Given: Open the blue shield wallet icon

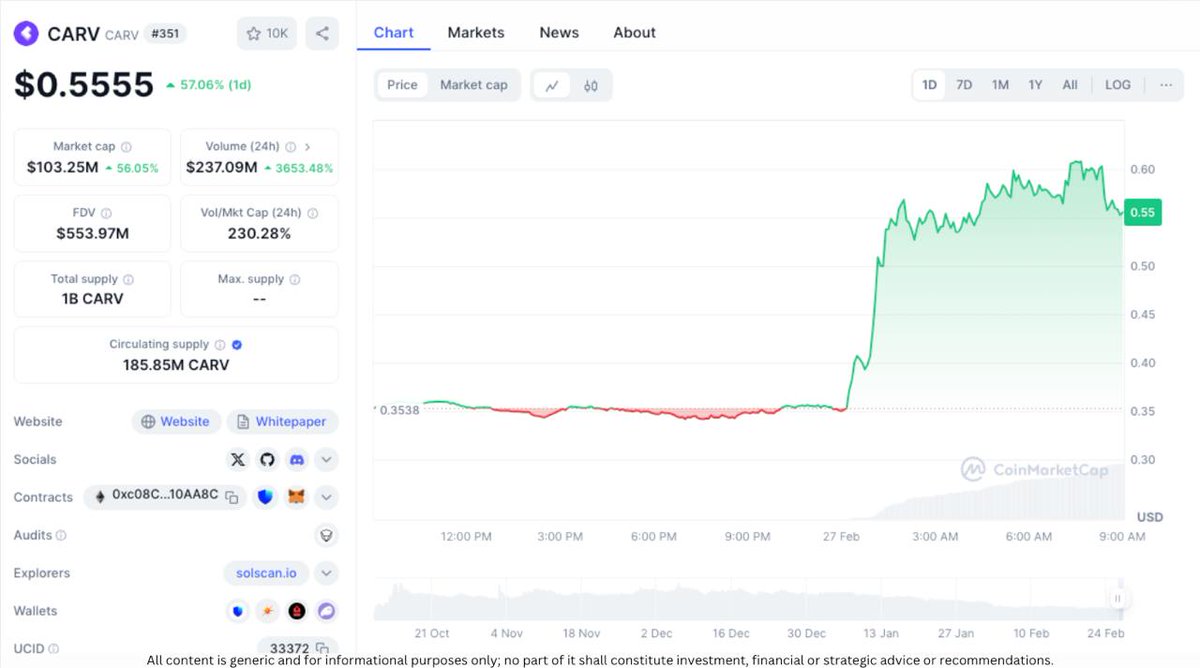Looking at the screenshot, I should [238, 611].
